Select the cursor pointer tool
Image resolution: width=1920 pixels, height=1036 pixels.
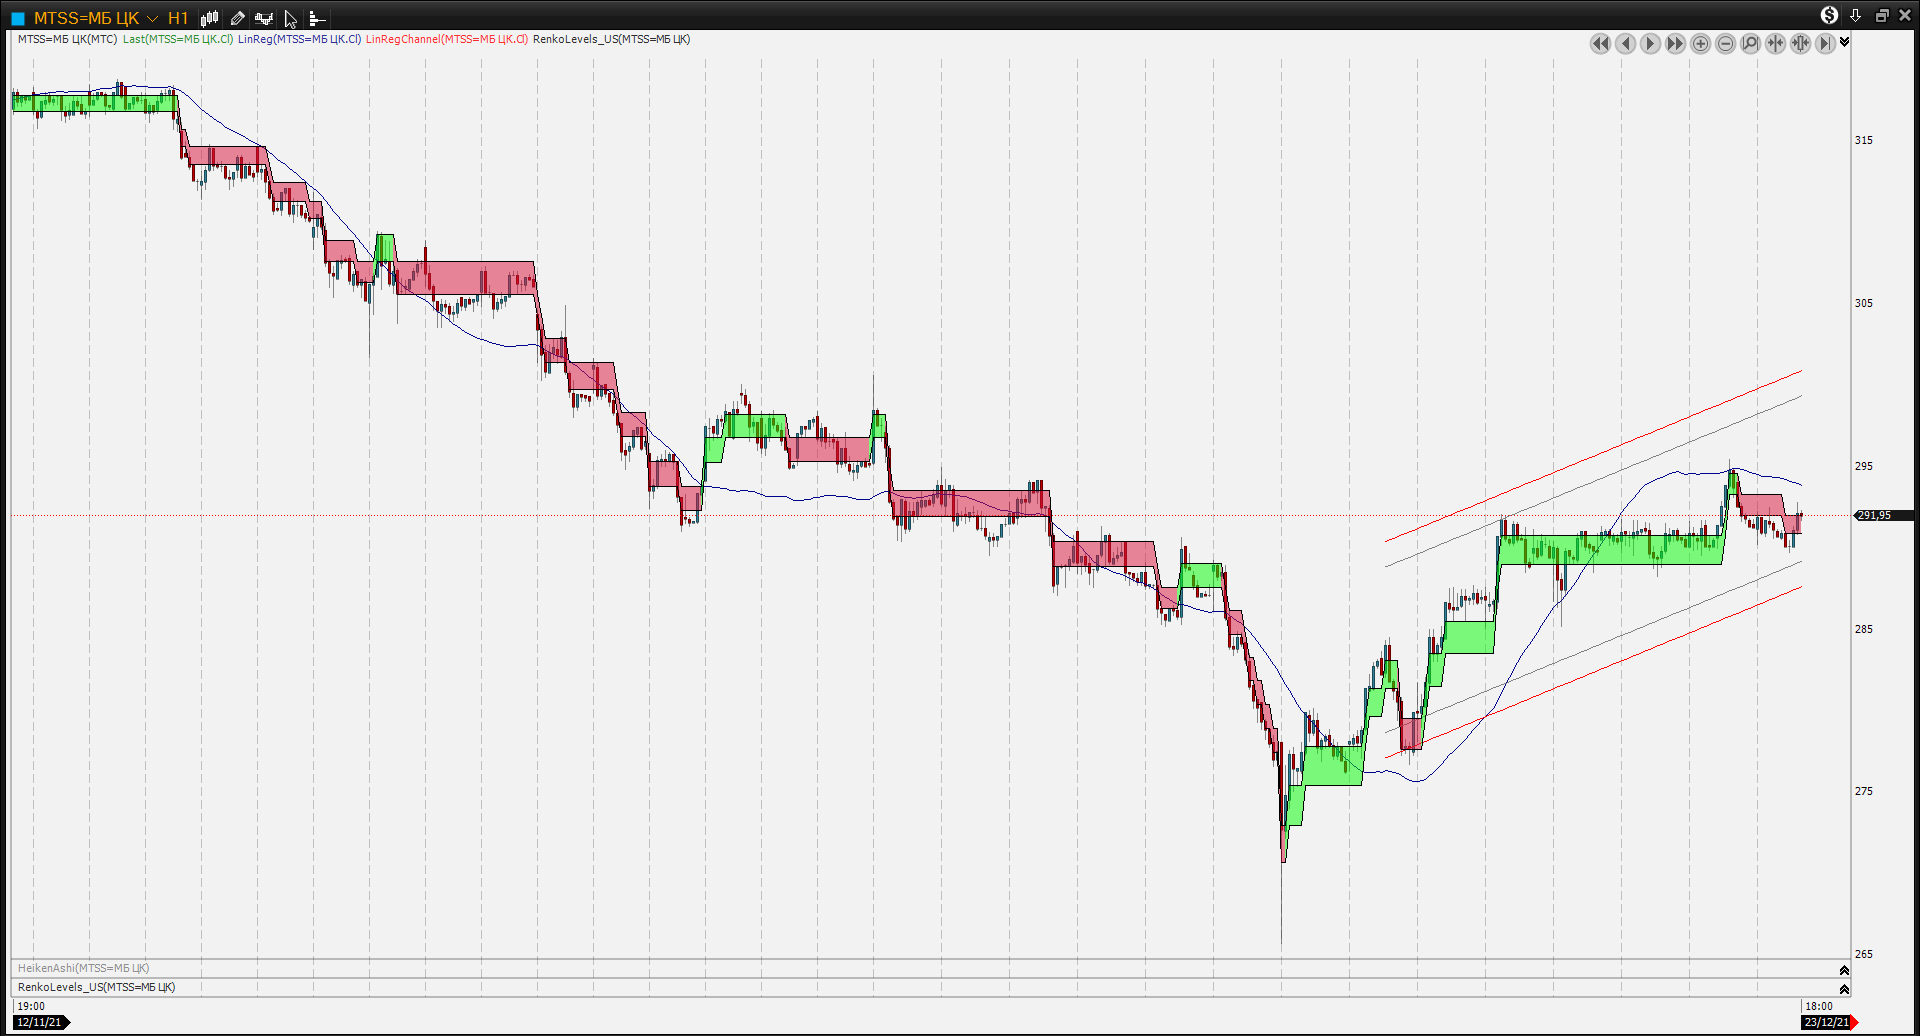[x=290, y=18]
